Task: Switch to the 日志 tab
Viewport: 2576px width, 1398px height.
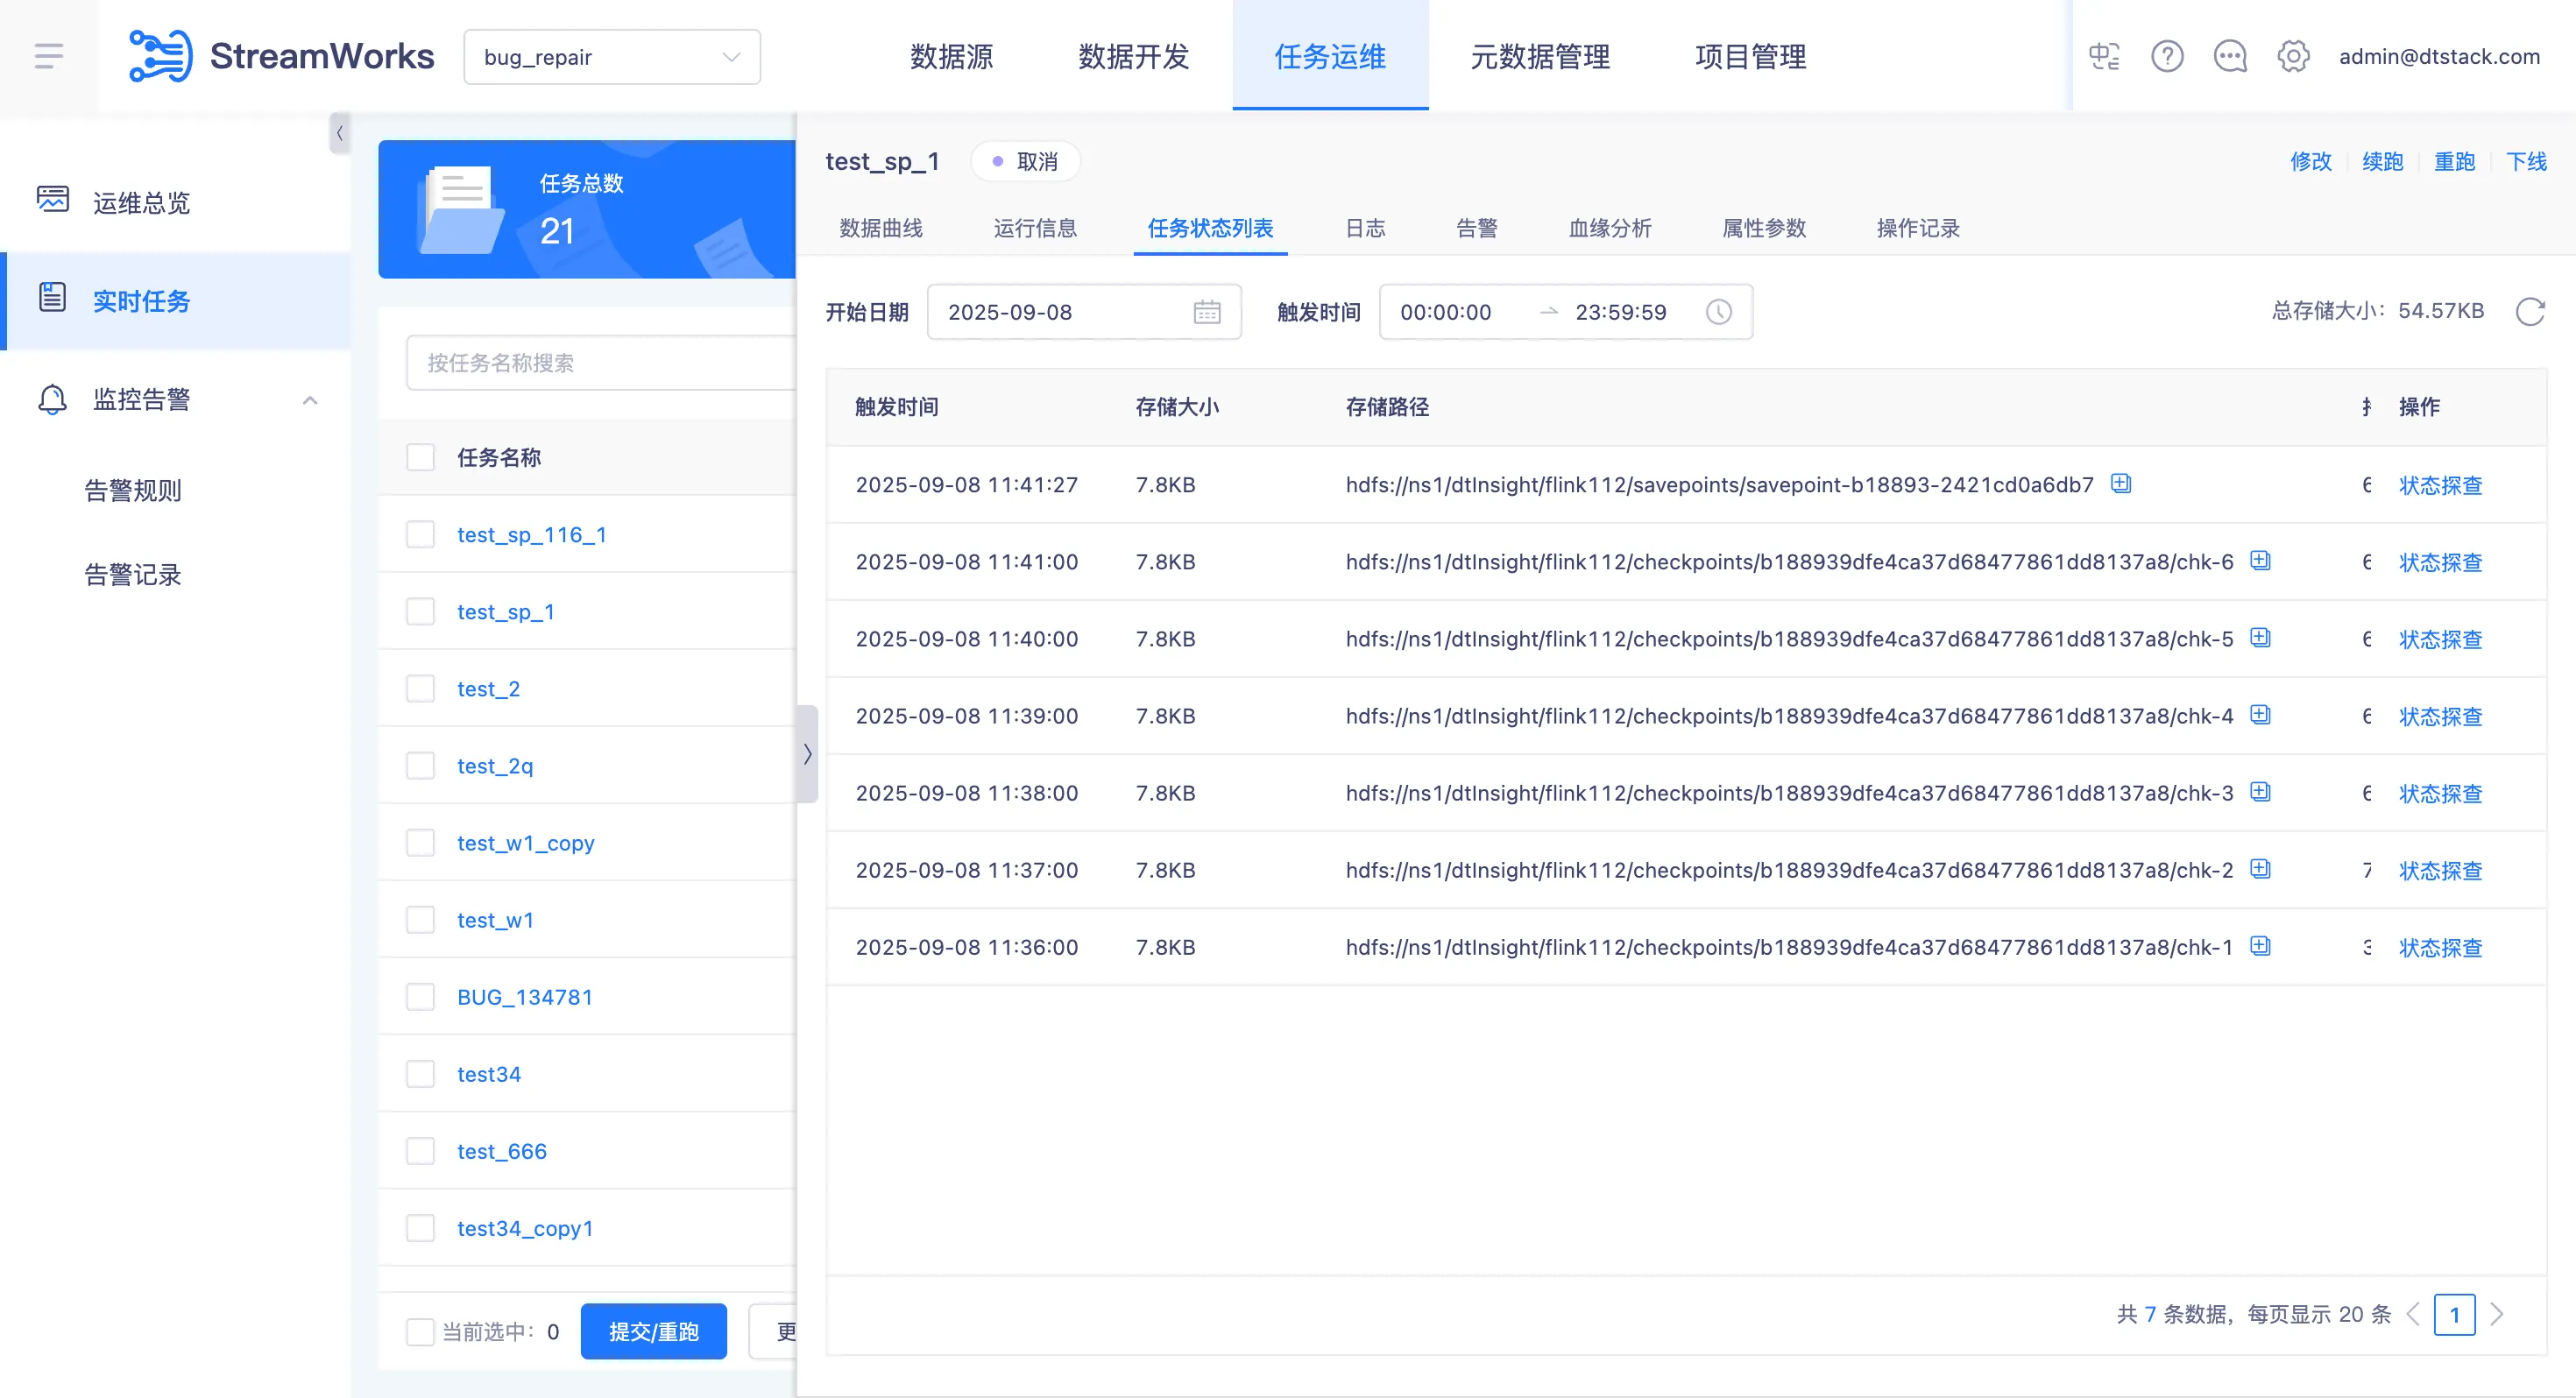Action: [1364, 228]
